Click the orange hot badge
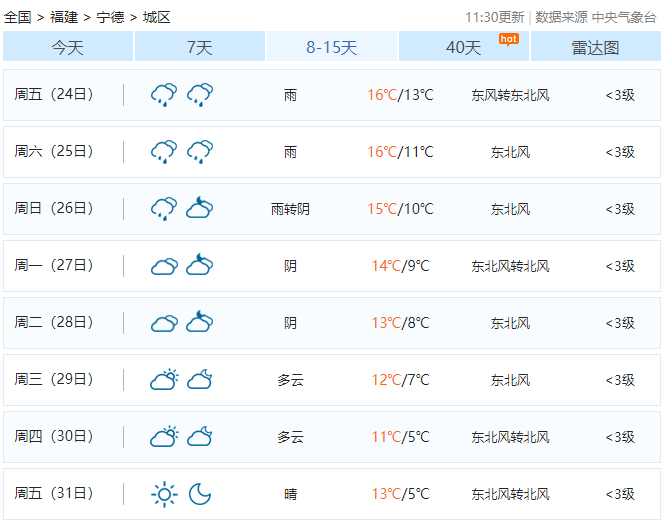Image resolution: width=665 pixels, height=522 pixels. (509, 39)
